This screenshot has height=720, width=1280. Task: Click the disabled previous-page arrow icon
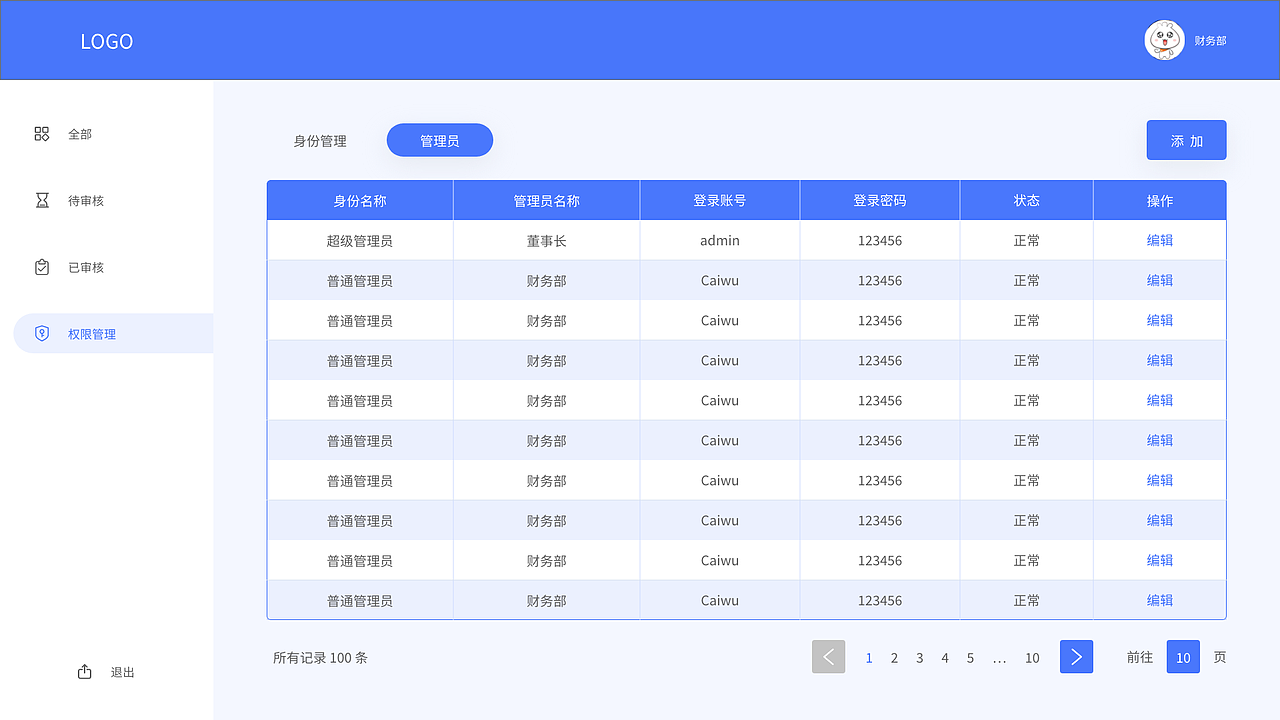coord(828,657)
